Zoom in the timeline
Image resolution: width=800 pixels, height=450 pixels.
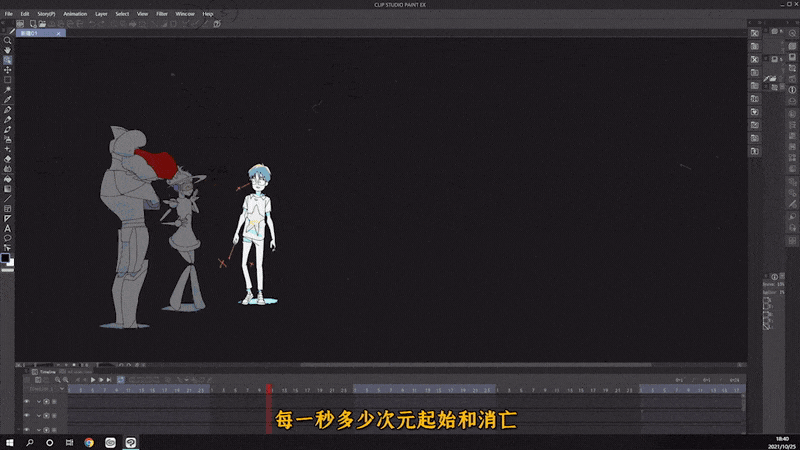[65, 380]
